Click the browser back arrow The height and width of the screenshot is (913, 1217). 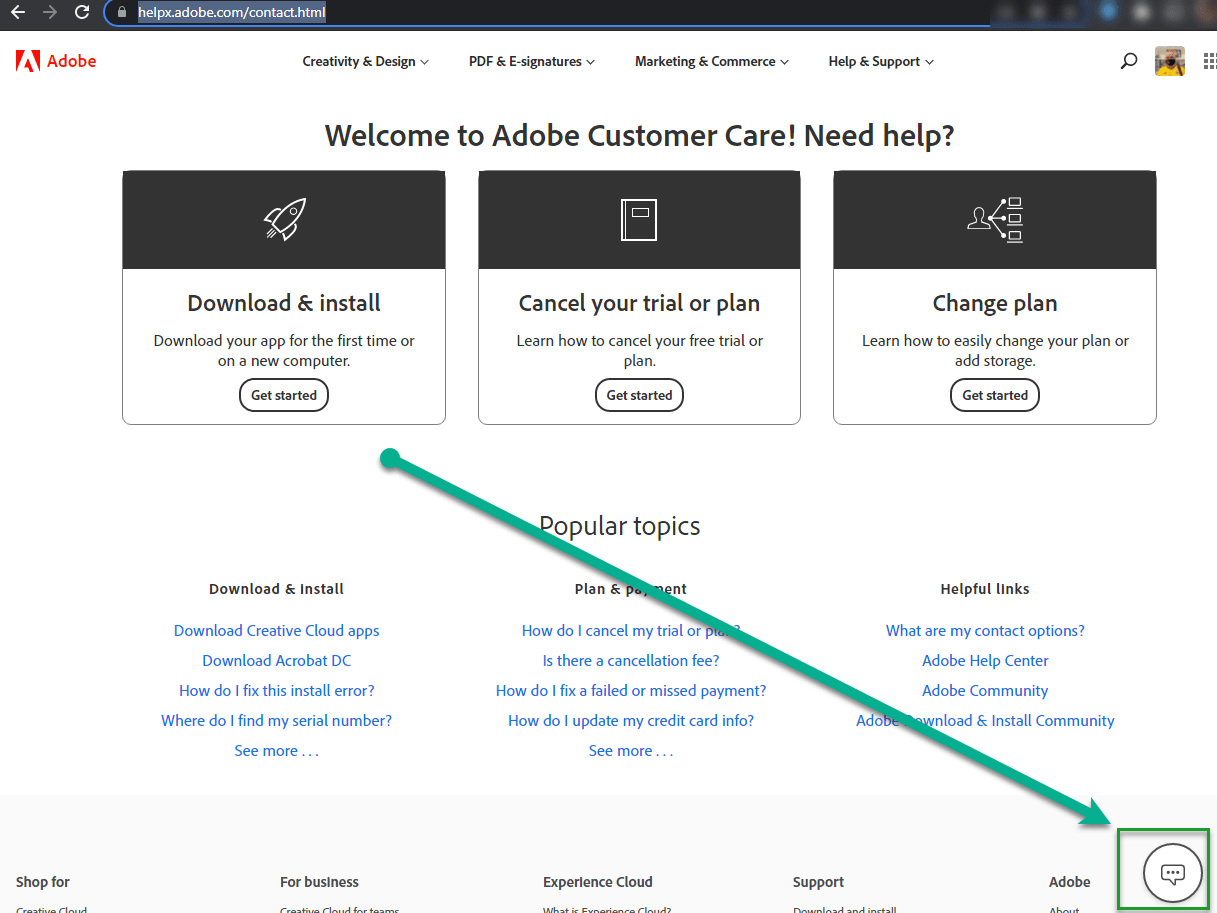pyautogui.click(x=19, y=13)
